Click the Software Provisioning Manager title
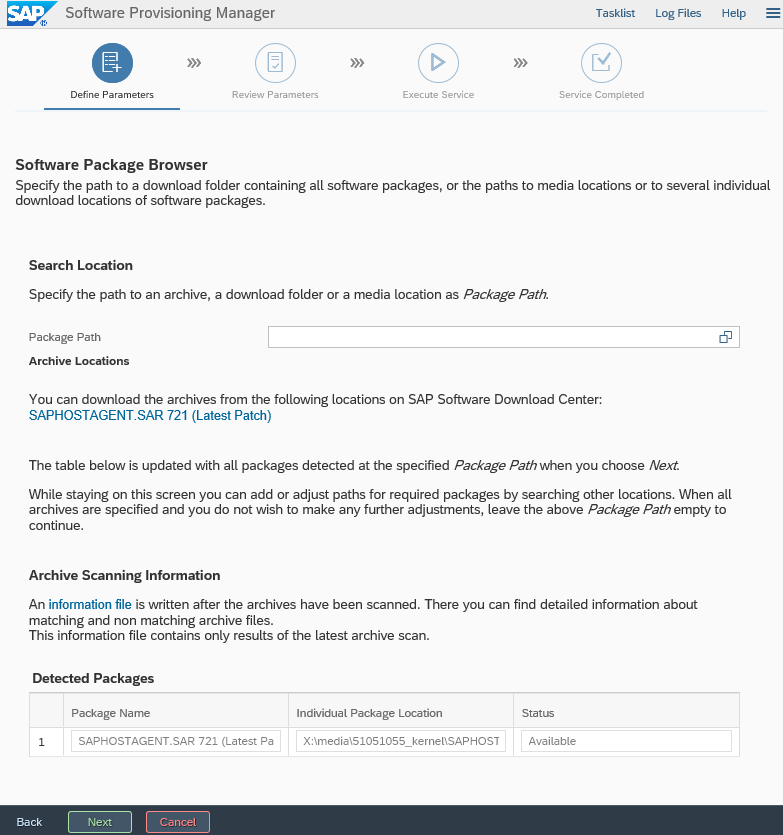 170,13
